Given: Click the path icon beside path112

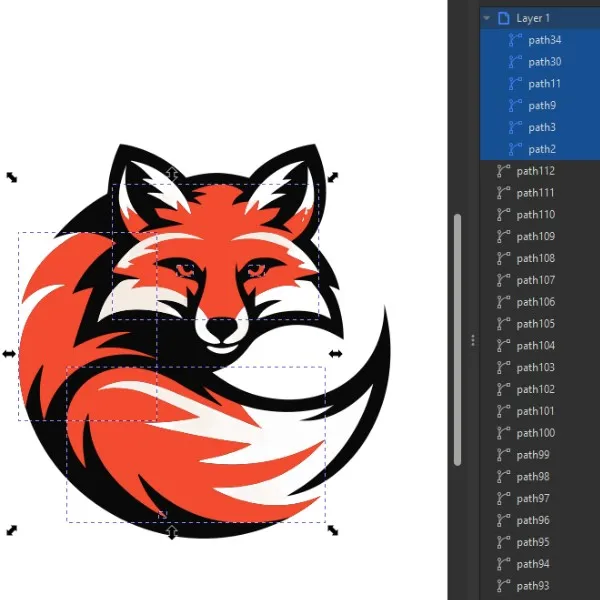Looking at the screenshot, I should coord(504,171).
